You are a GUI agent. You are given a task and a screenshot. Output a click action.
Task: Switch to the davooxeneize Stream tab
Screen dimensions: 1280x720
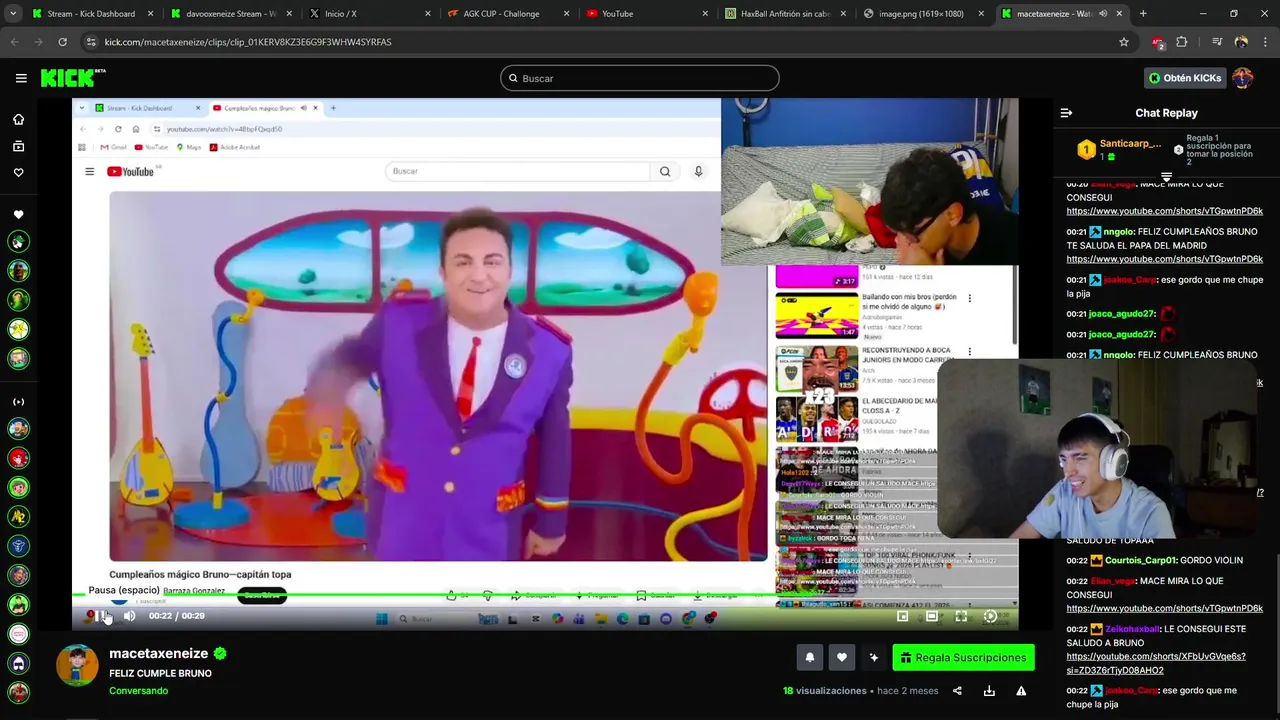tap(229, 14)
